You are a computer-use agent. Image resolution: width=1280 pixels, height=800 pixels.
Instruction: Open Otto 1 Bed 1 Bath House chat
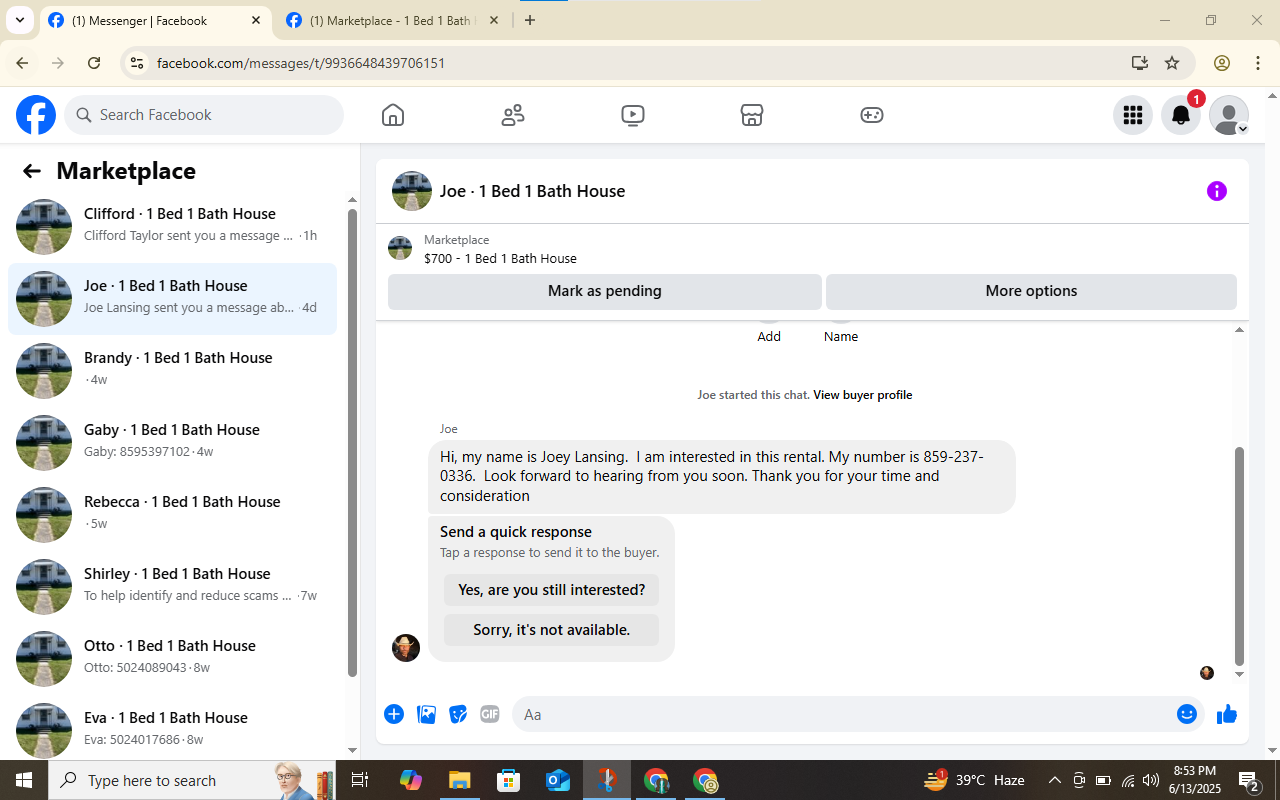point(172,659)
